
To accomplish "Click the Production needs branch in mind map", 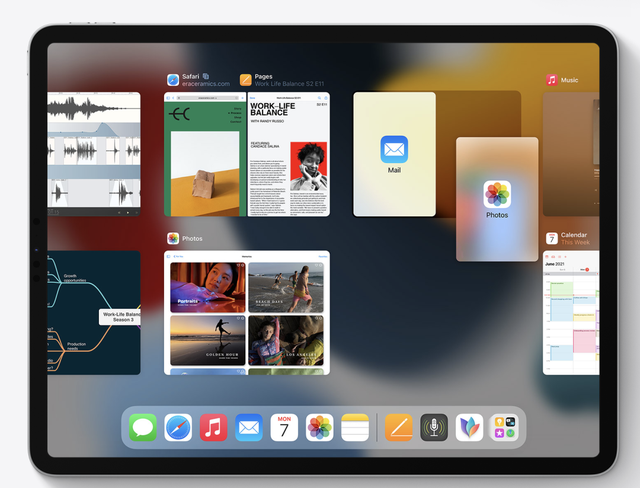I will [76, 346].
